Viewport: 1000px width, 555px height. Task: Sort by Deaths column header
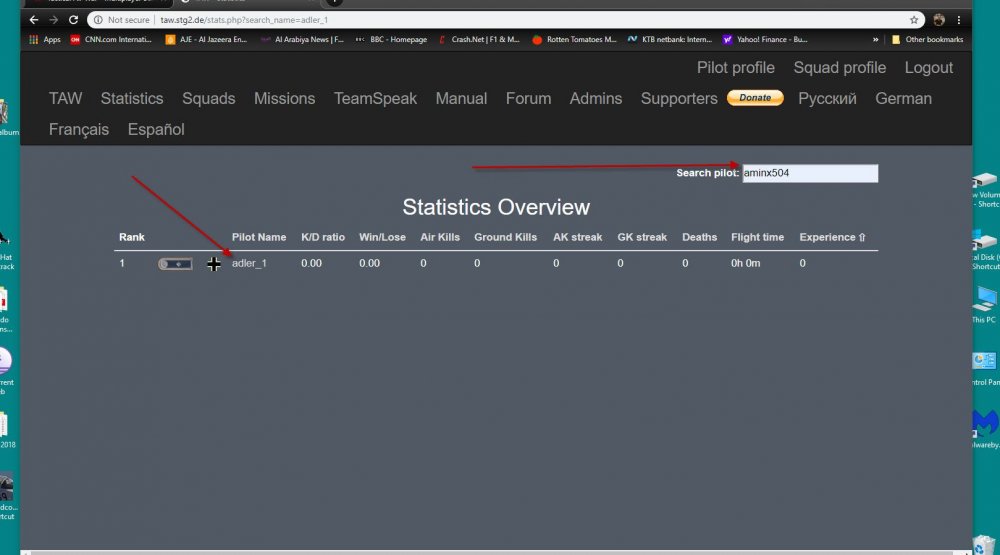(700, 237)
